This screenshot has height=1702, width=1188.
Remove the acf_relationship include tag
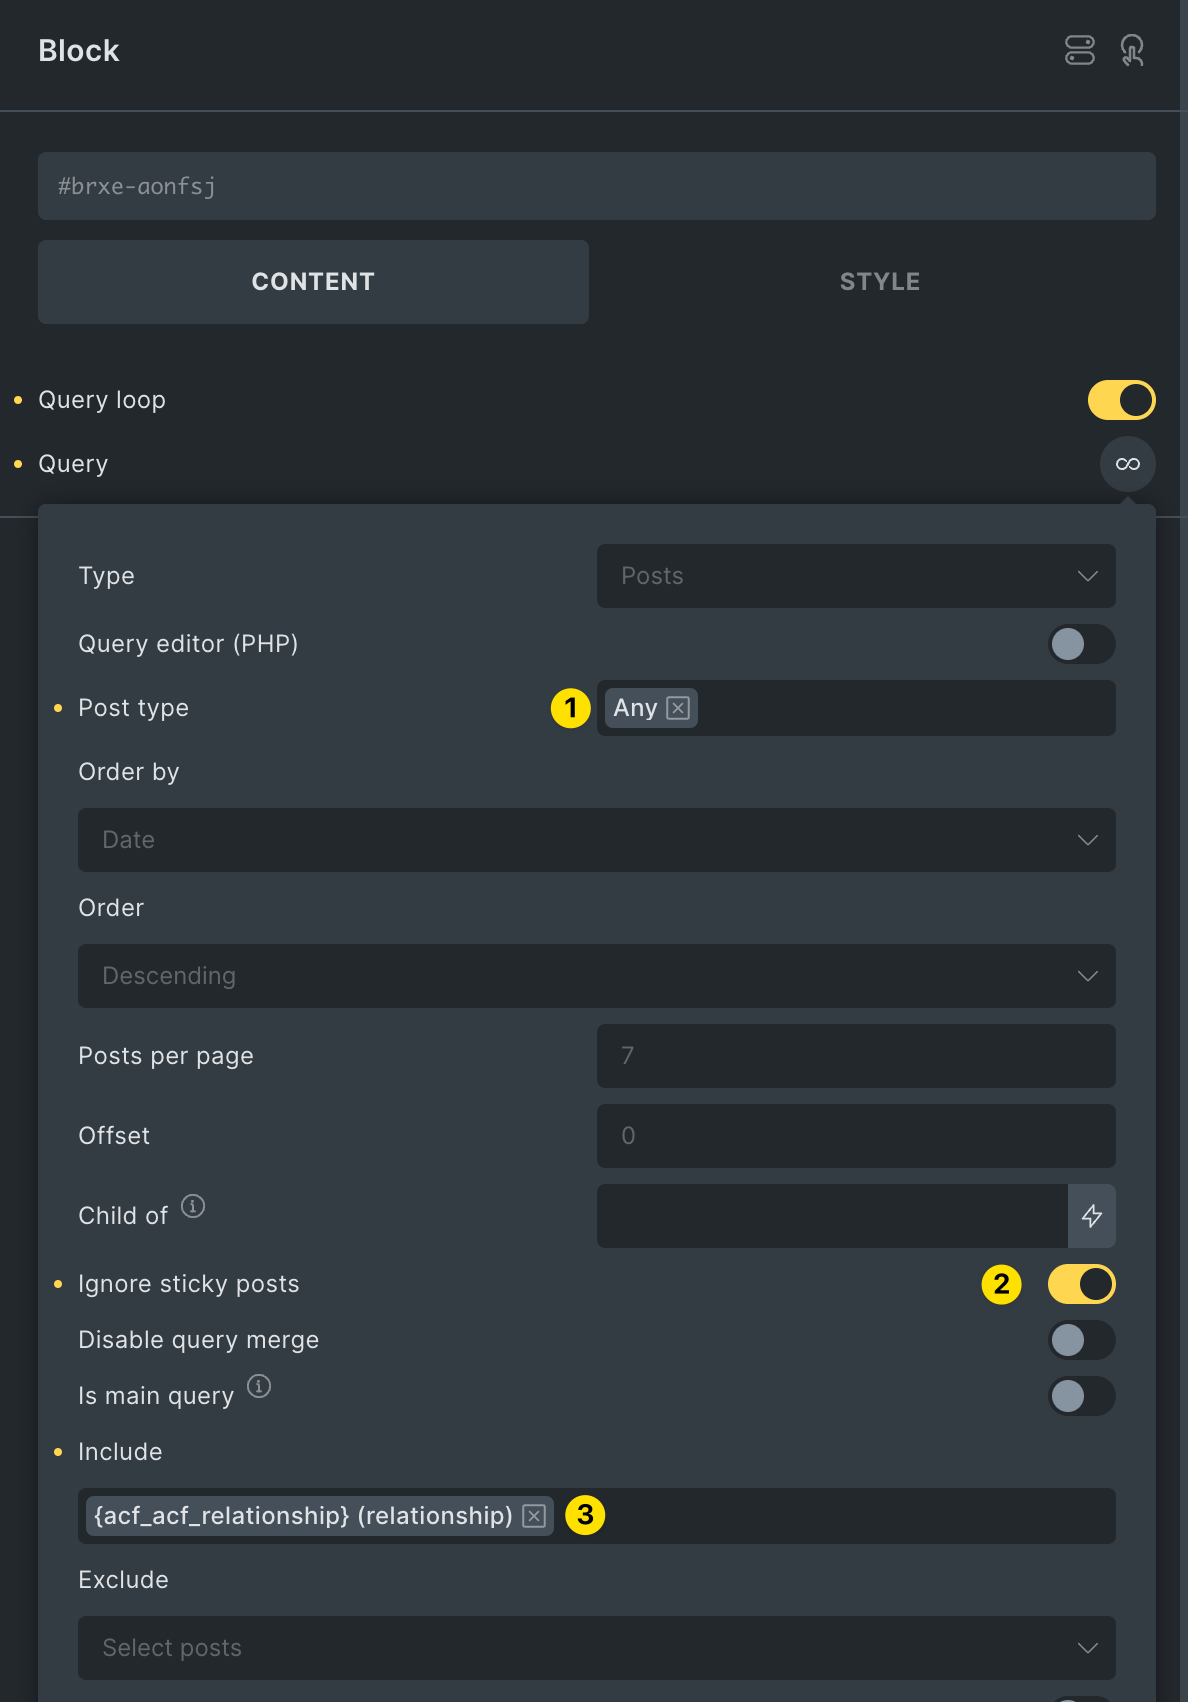tap(534, 1516)
